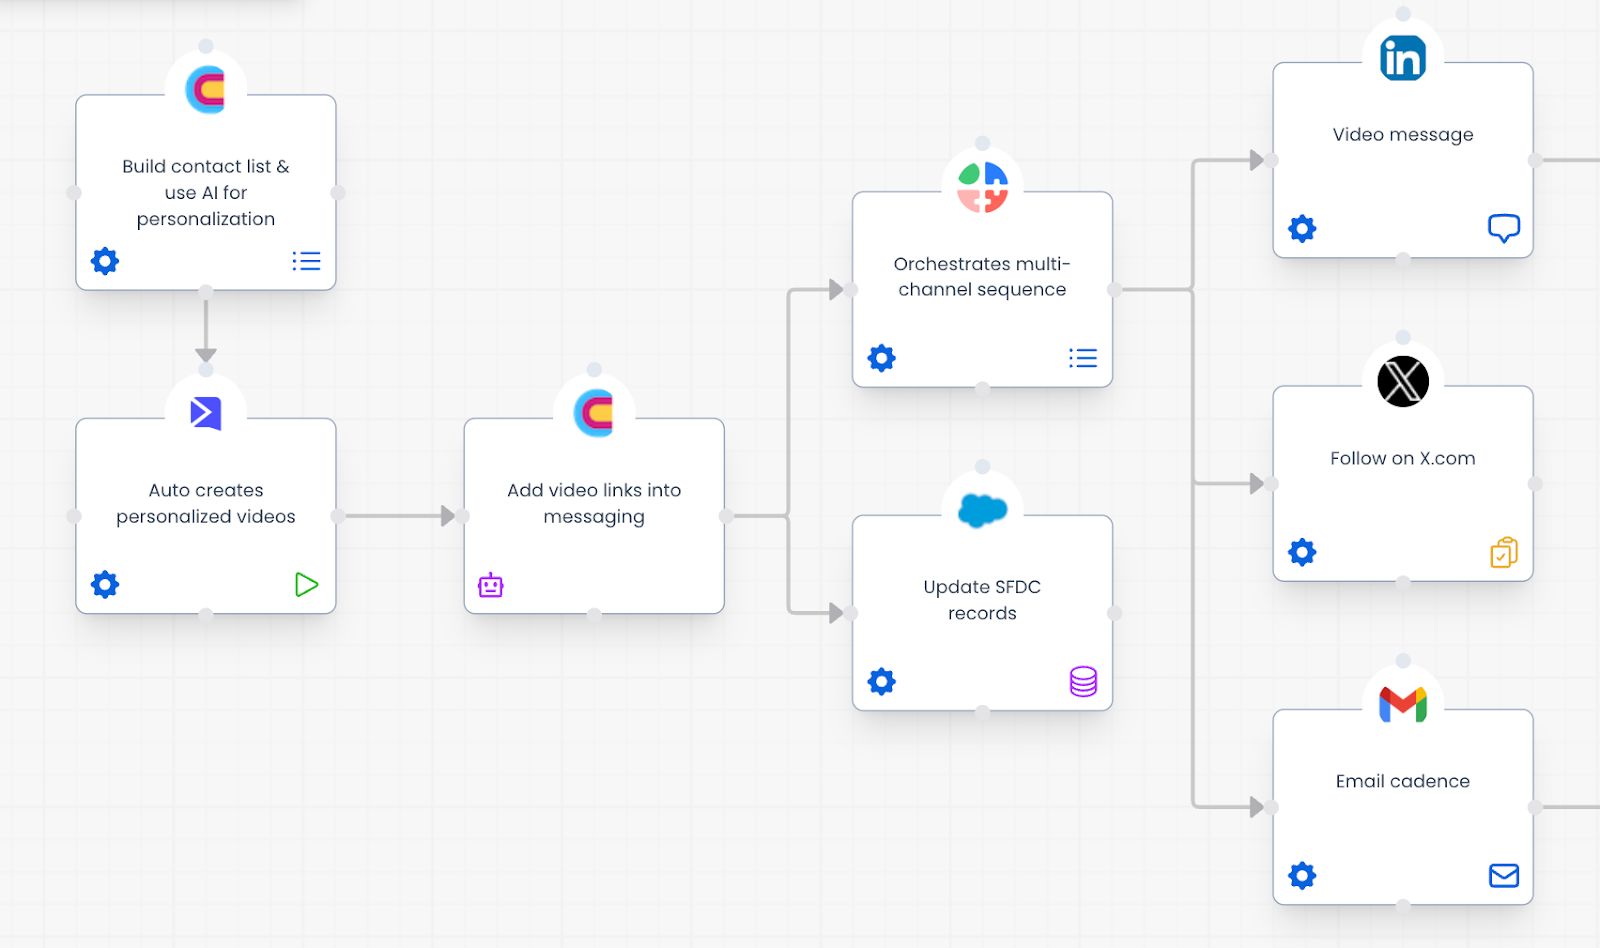Click the right connector dot of Update SFDC records
Viewport: 1600px width, 948px height.
(1114, 613)
